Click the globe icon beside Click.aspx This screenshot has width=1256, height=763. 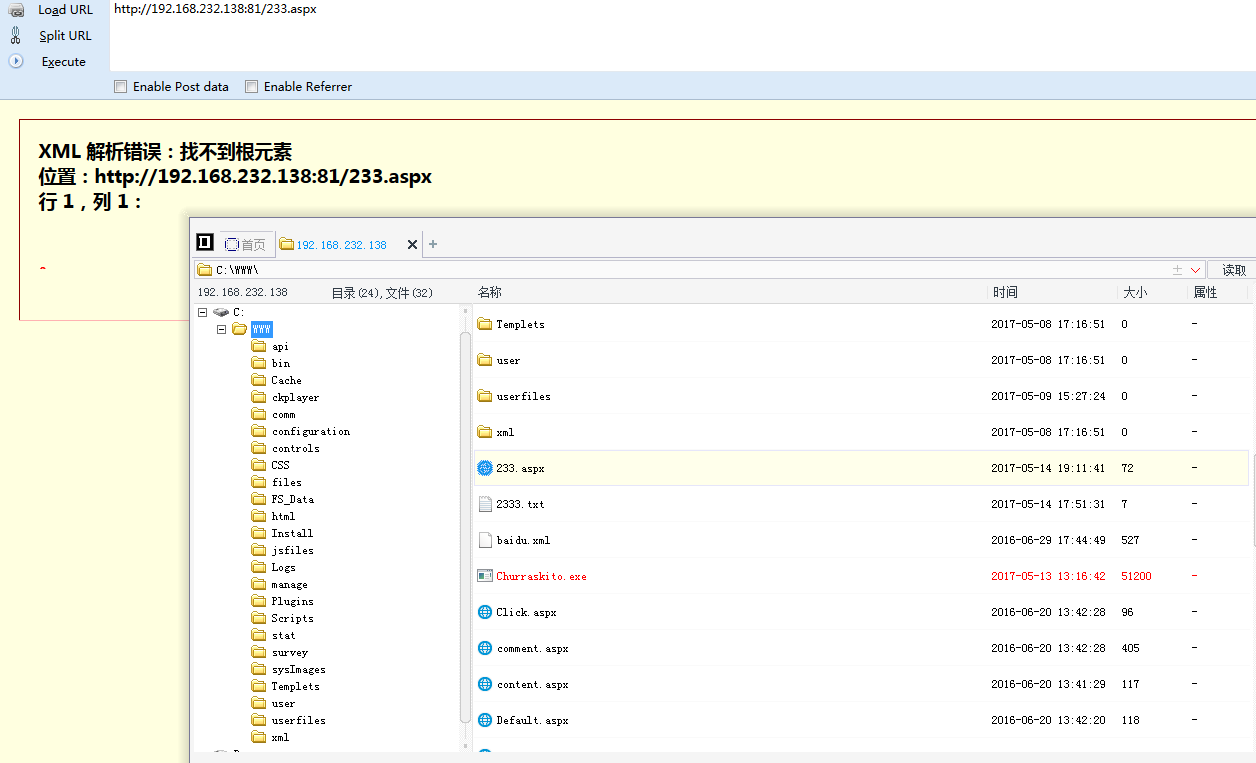tap(485, 611)
